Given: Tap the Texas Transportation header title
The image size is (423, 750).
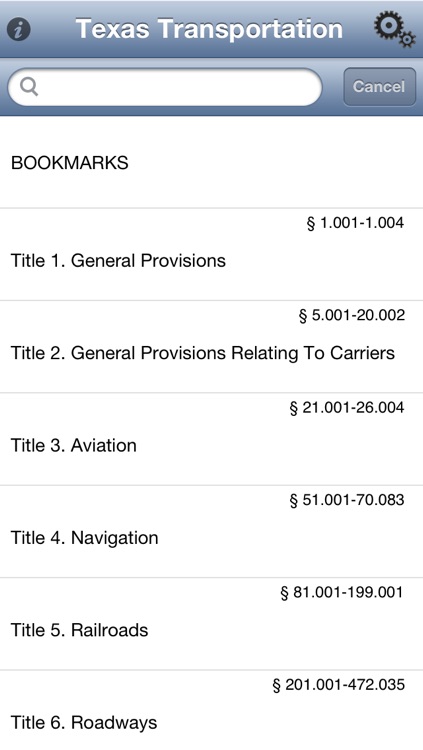Looking at the screenshot, I should coord(209,29).
